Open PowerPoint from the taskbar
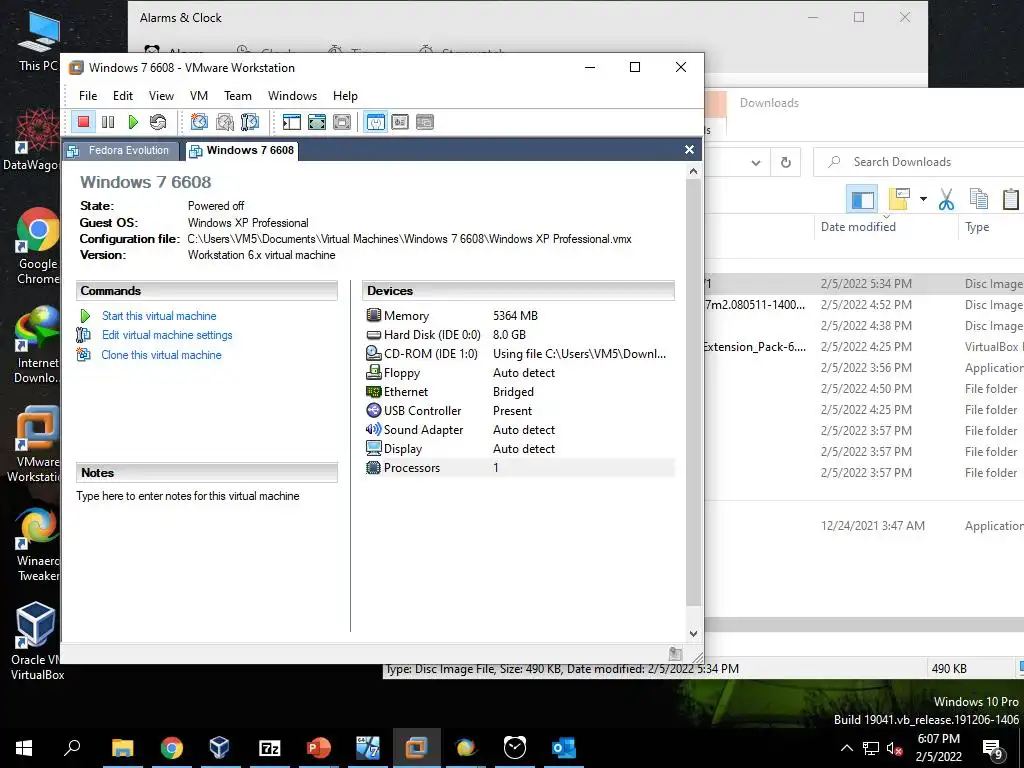 click(319, 748)
